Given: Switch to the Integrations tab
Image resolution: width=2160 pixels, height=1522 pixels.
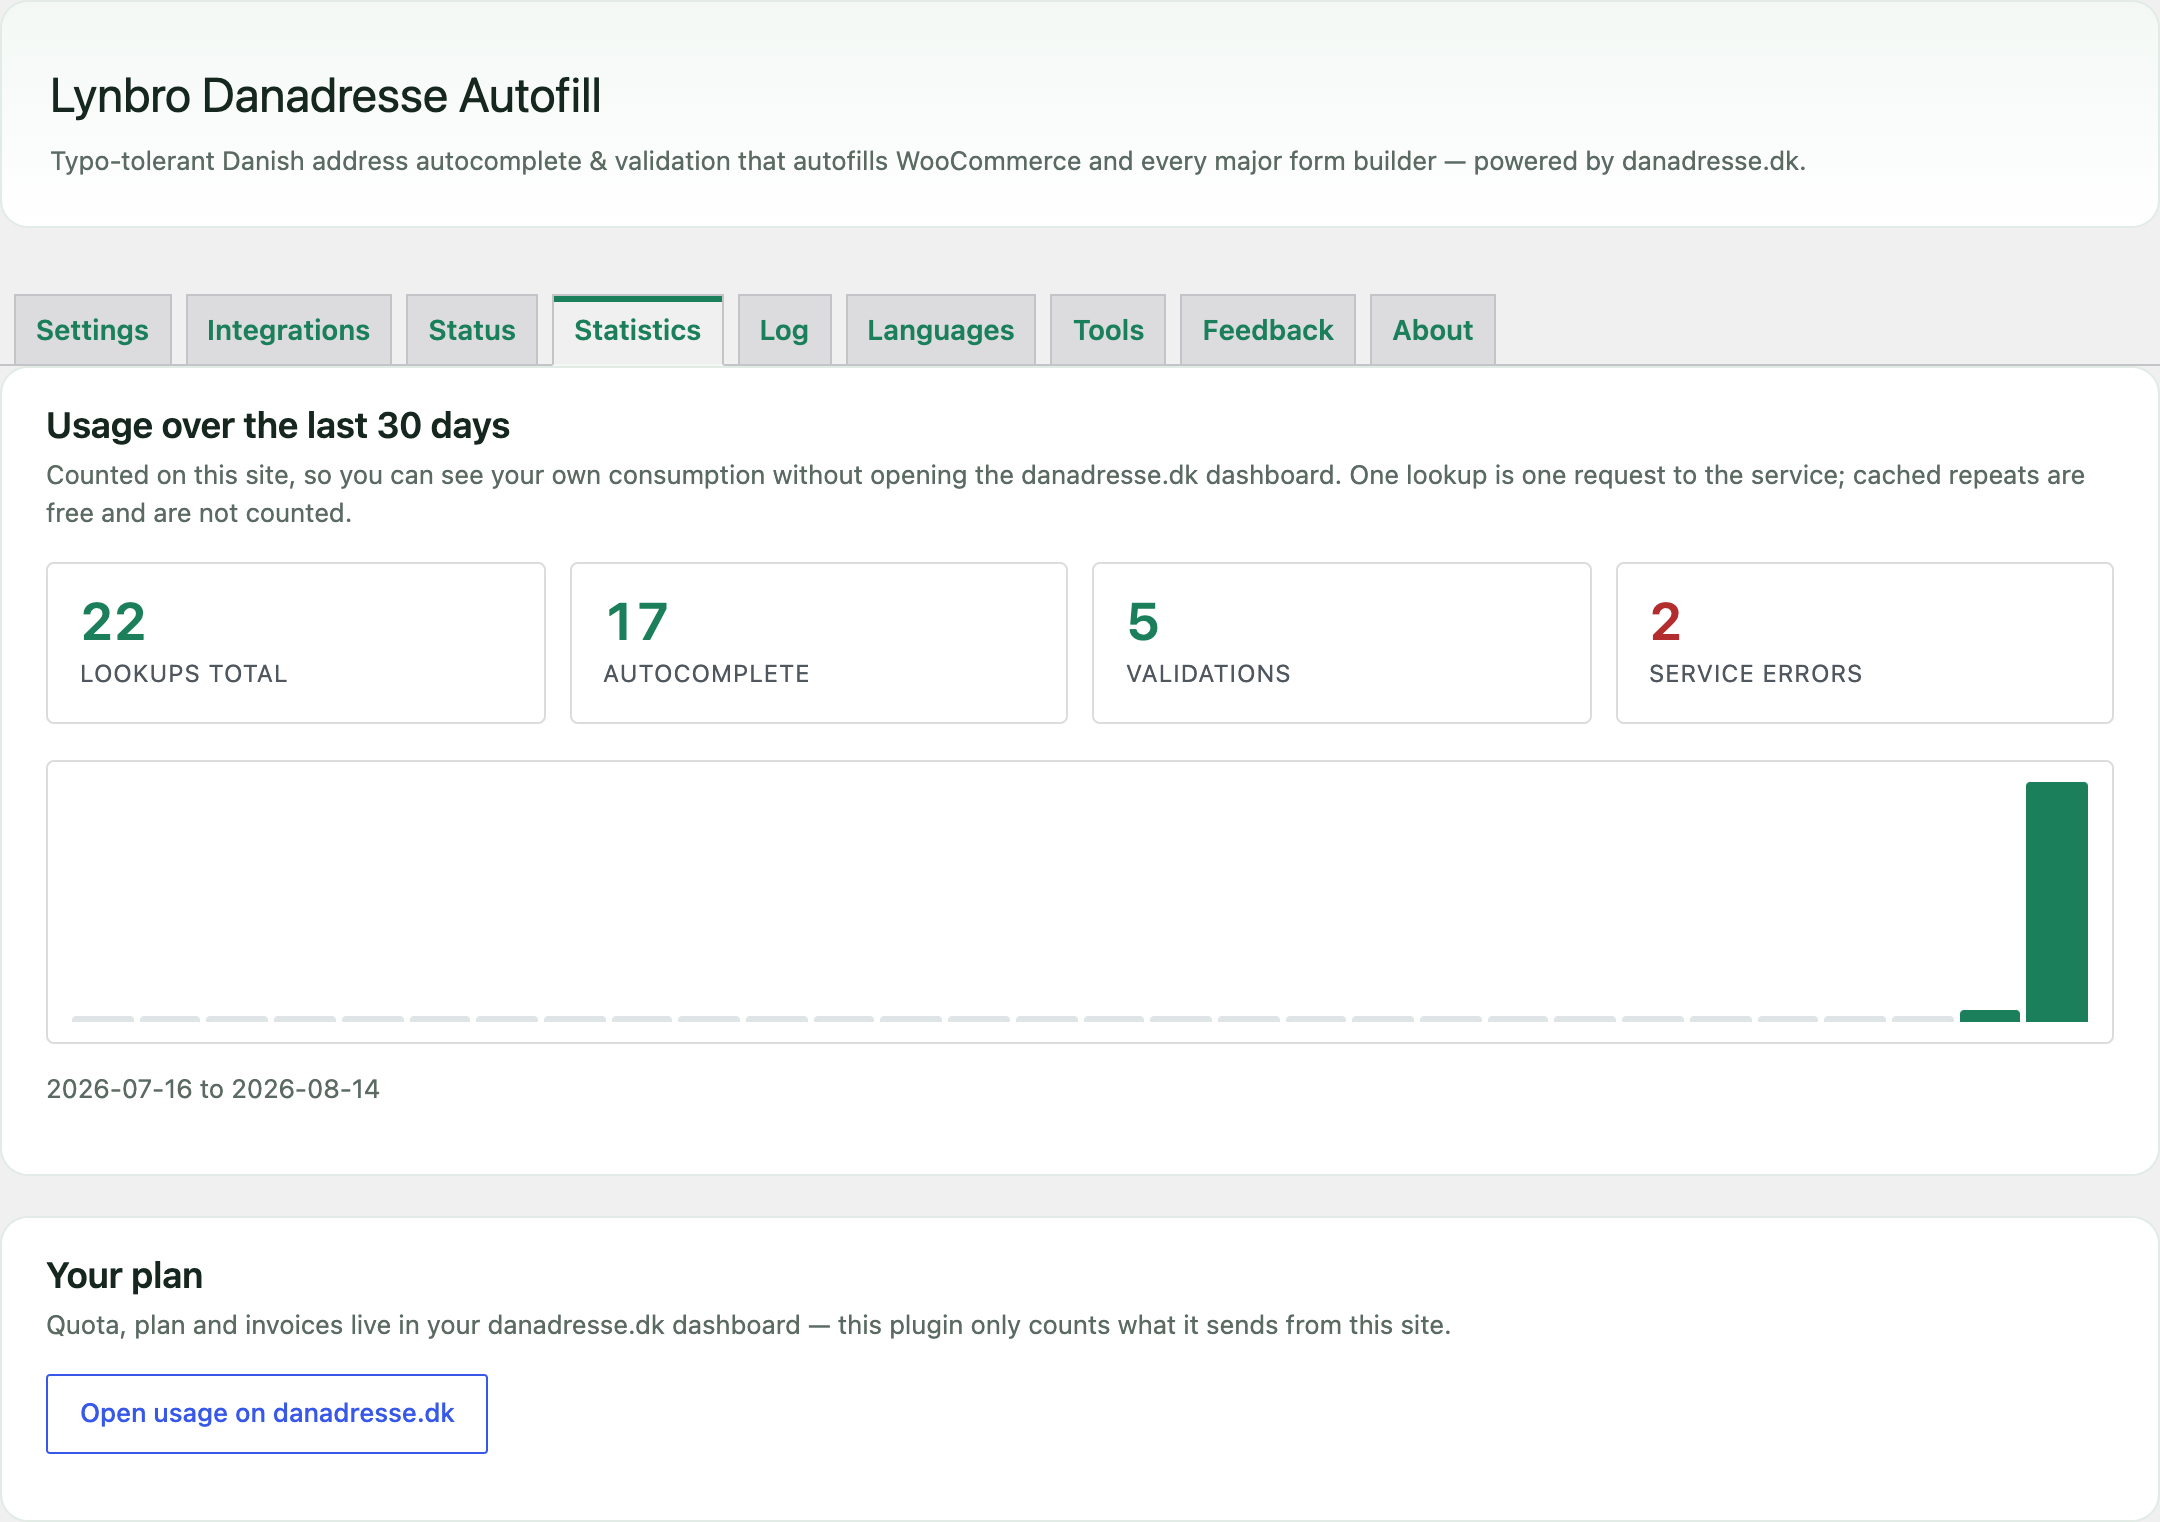Looking at the screenshot, I should click(x=288, y=330).
